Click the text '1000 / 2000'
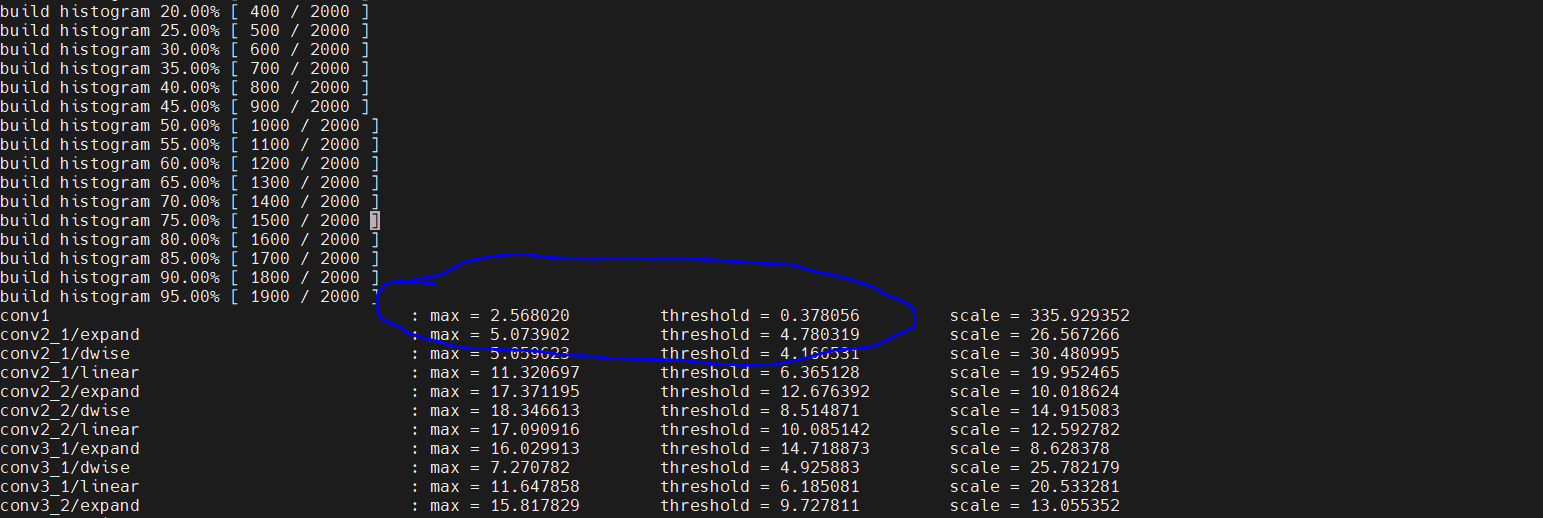This screenshot has width=1543, height=518. click(x=305, y=125)
